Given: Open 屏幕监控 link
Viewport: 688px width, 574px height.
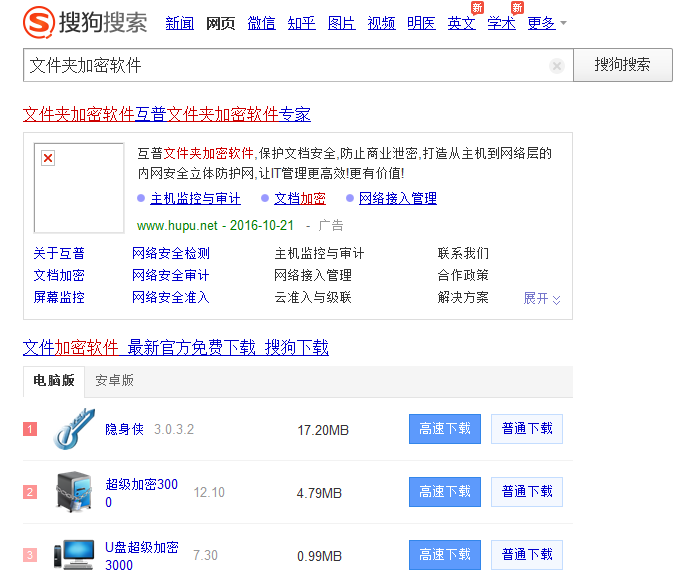Looking at the screenshot, I should coord(59,297).
